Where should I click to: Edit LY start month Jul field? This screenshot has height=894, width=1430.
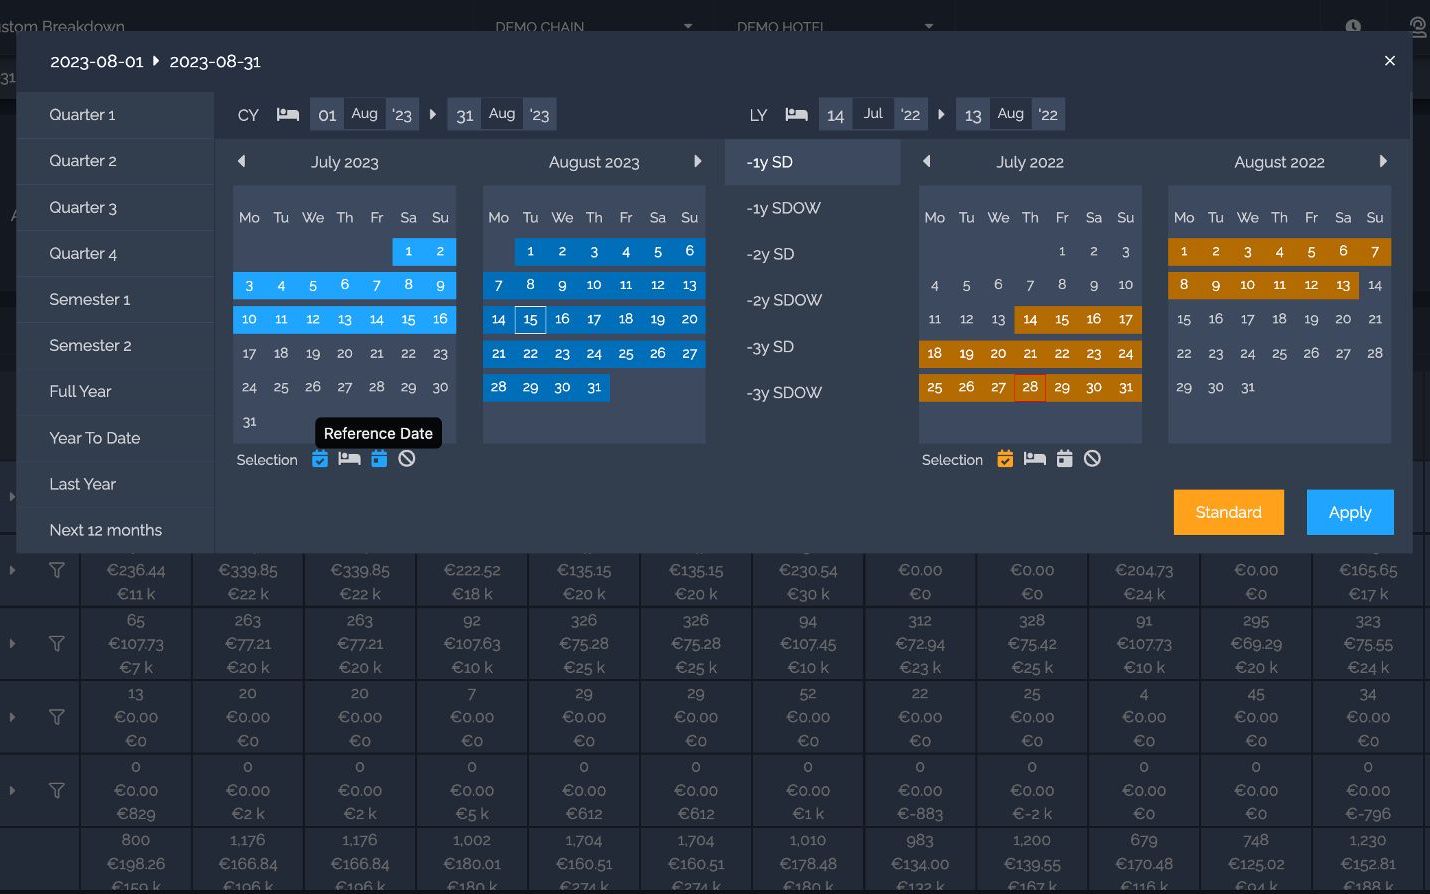(873, 115)
